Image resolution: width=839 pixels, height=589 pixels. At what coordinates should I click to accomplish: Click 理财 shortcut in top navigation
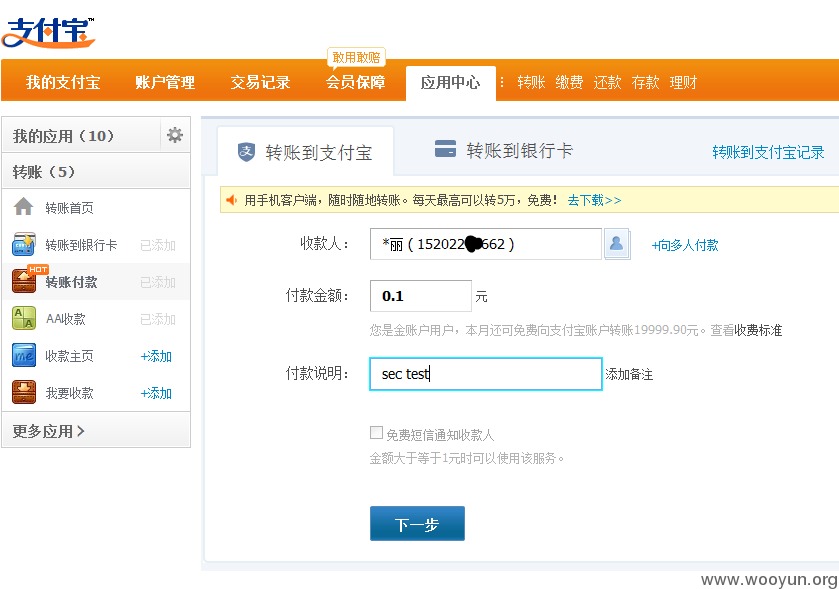pos(683,82)
